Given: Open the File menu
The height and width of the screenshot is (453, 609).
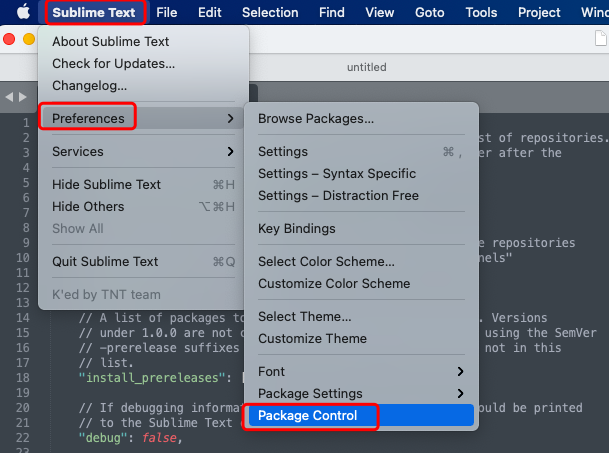Looking at the screenshot, I should [167, 12].
